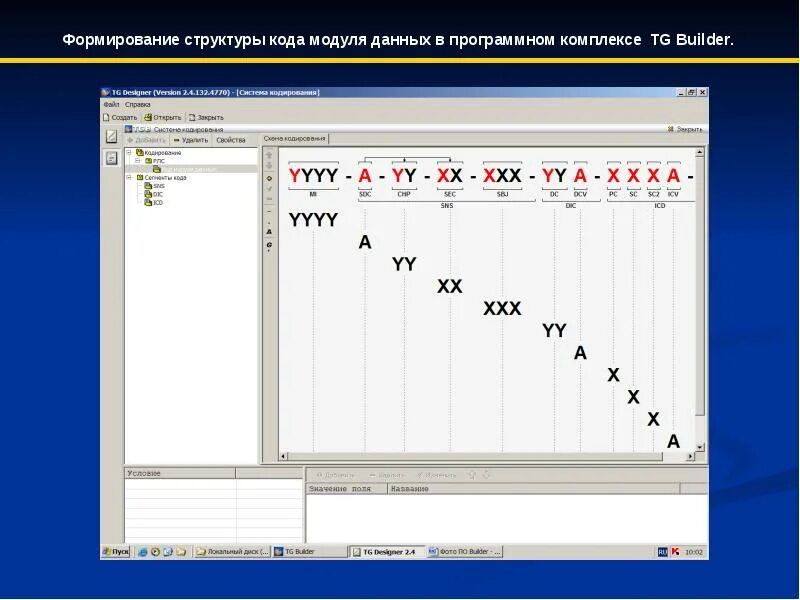The width and height of the screenshot is (800, 600).
Task: Open Фото ПО Builder from taskbar
Action: [464, 552]
